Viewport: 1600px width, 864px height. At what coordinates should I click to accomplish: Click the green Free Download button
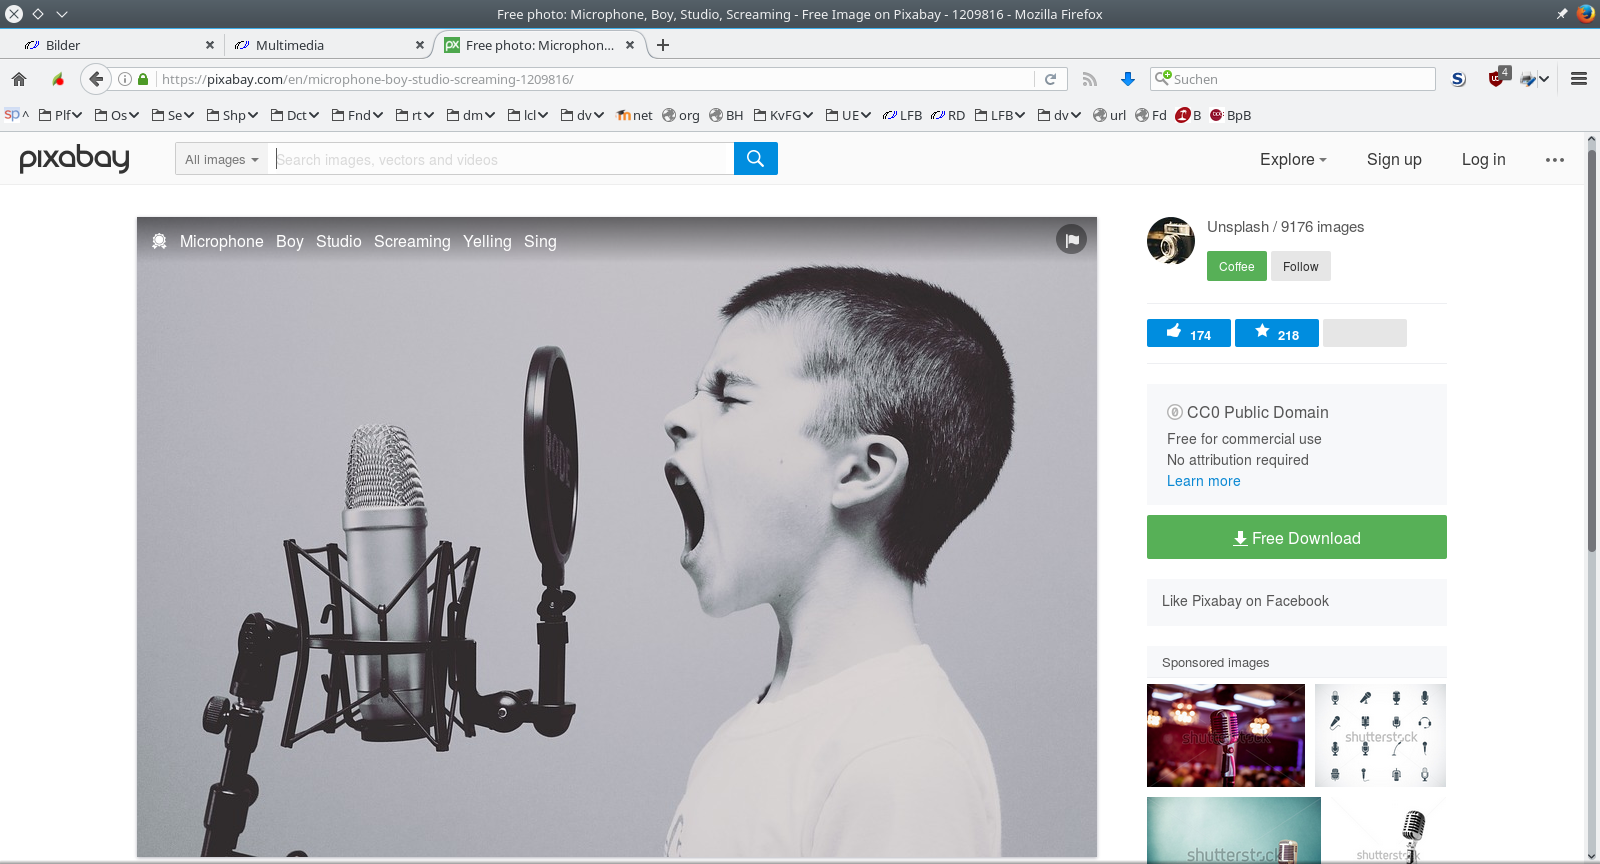[x=1296, y=537]
